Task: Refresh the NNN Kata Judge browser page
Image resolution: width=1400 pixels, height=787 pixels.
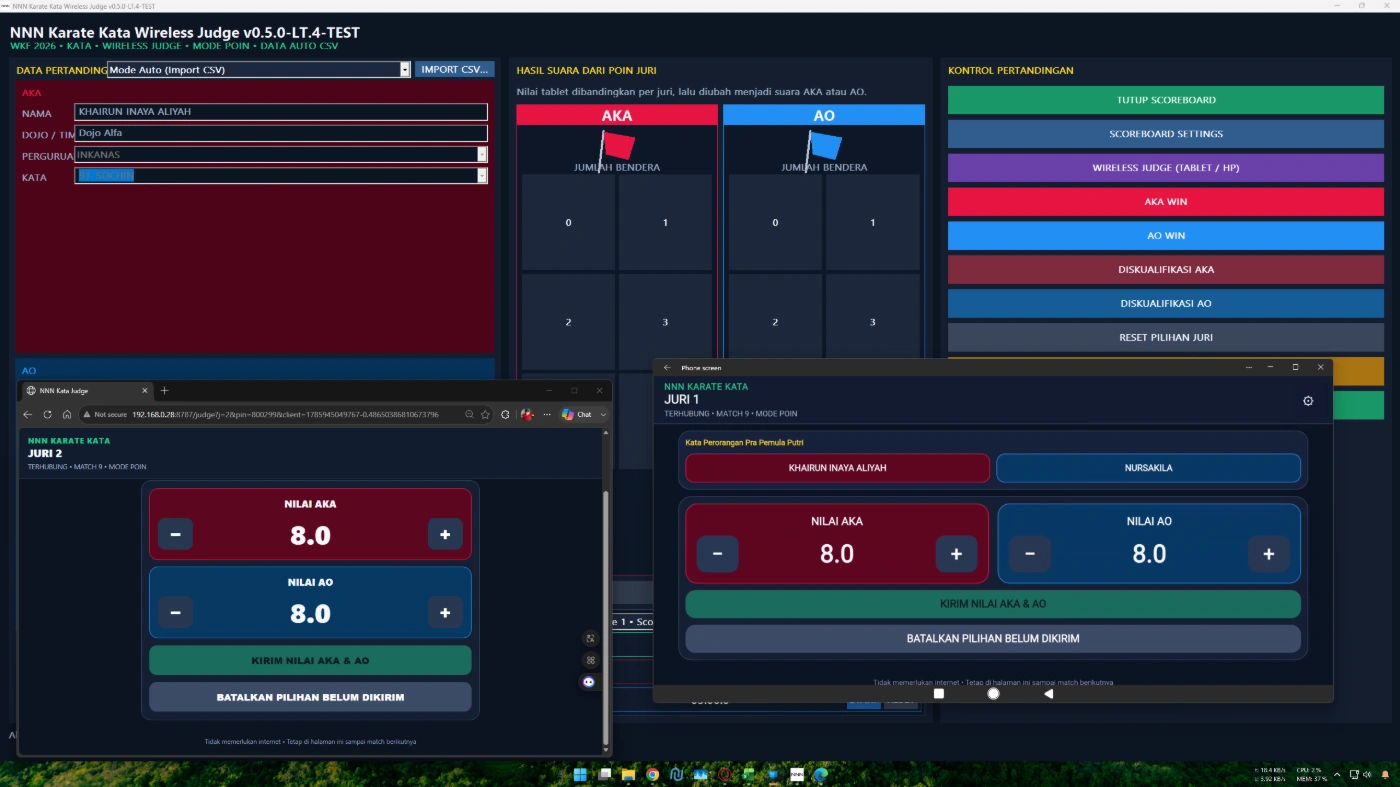Action: (47, 414)
